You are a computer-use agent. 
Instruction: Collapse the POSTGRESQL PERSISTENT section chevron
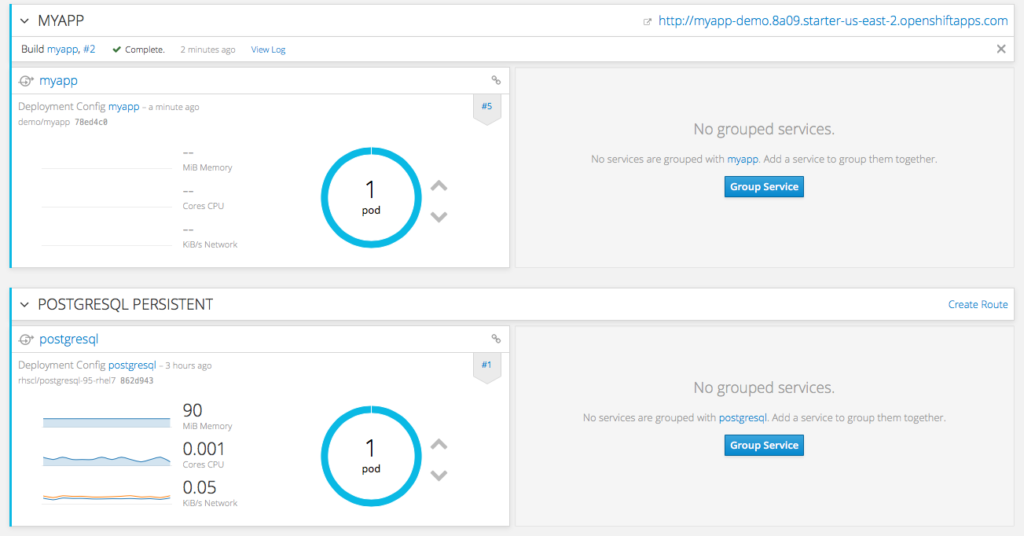pyautogui.click(x=25, y=304)
